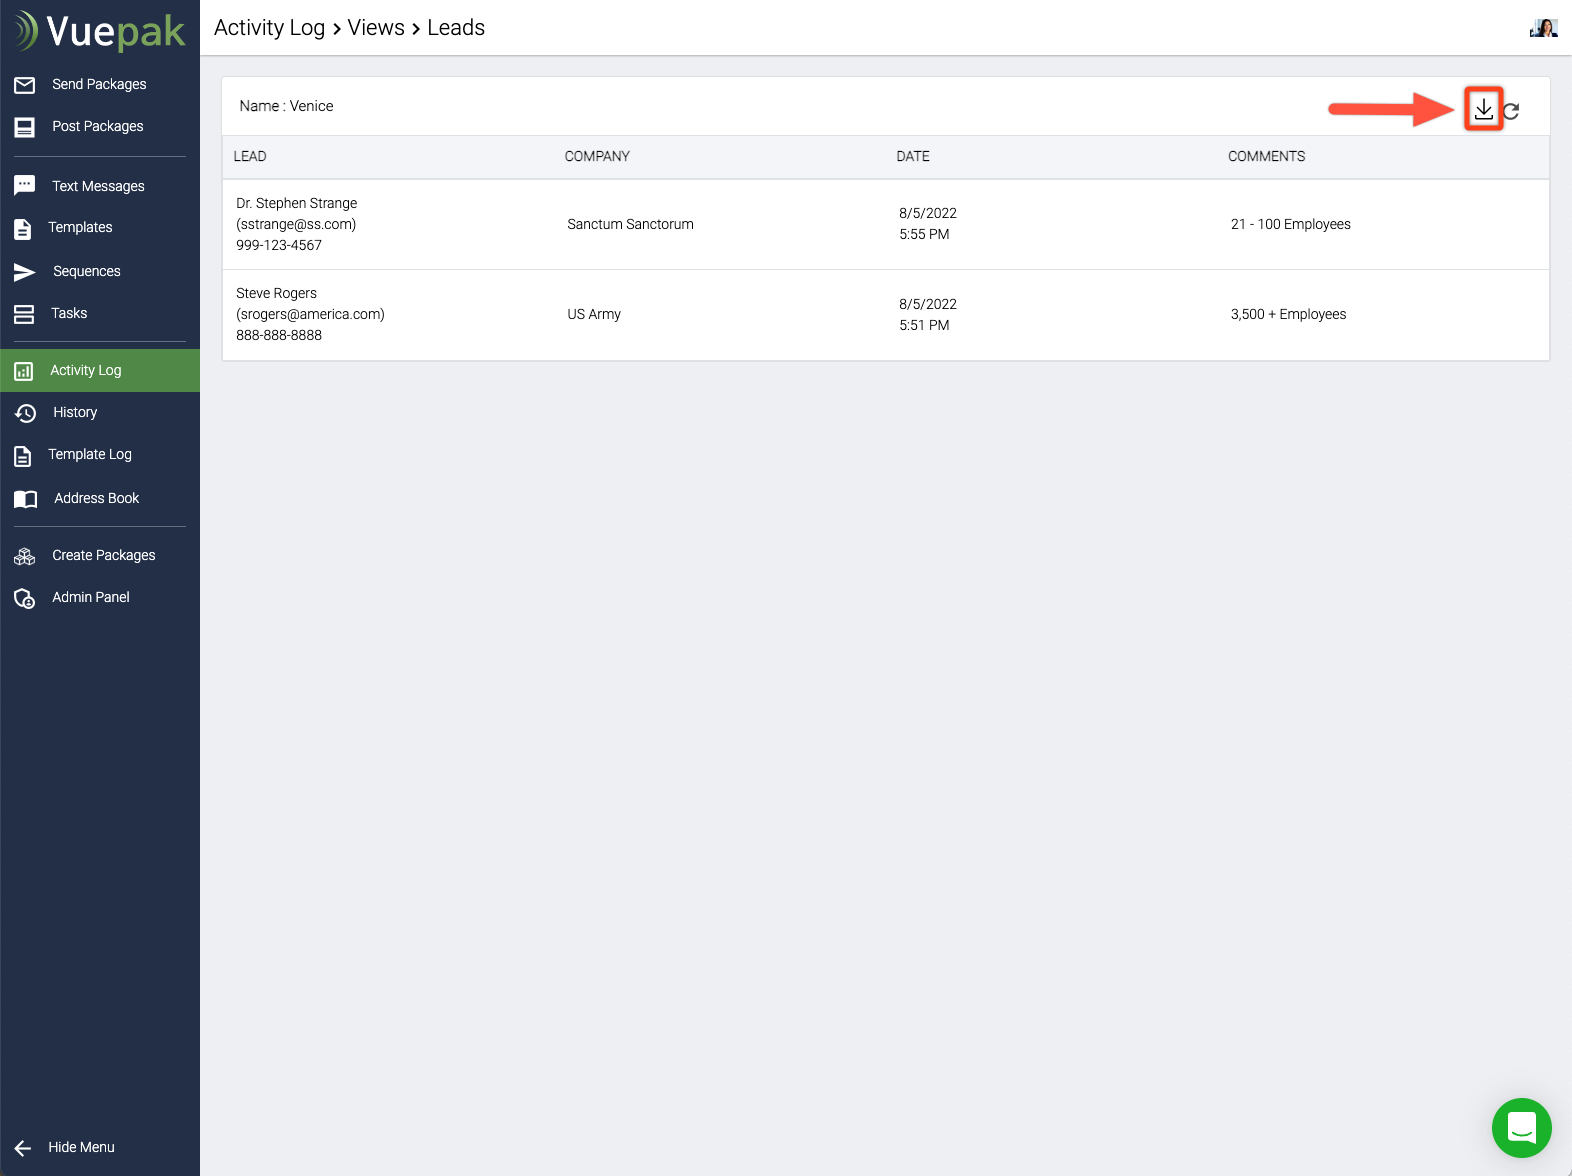Click the user profile avatar
This screenshot has width=1572, height=1176.
[1543, 28]
